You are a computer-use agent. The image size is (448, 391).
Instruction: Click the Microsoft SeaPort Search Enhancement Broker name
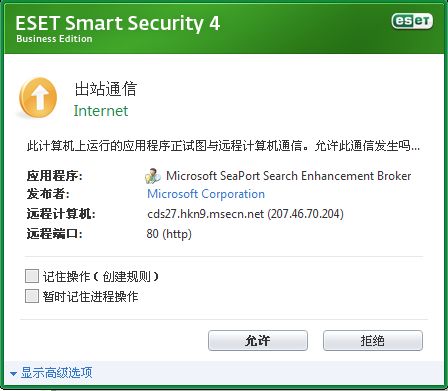pyautogui.click(x=289, y=176)
